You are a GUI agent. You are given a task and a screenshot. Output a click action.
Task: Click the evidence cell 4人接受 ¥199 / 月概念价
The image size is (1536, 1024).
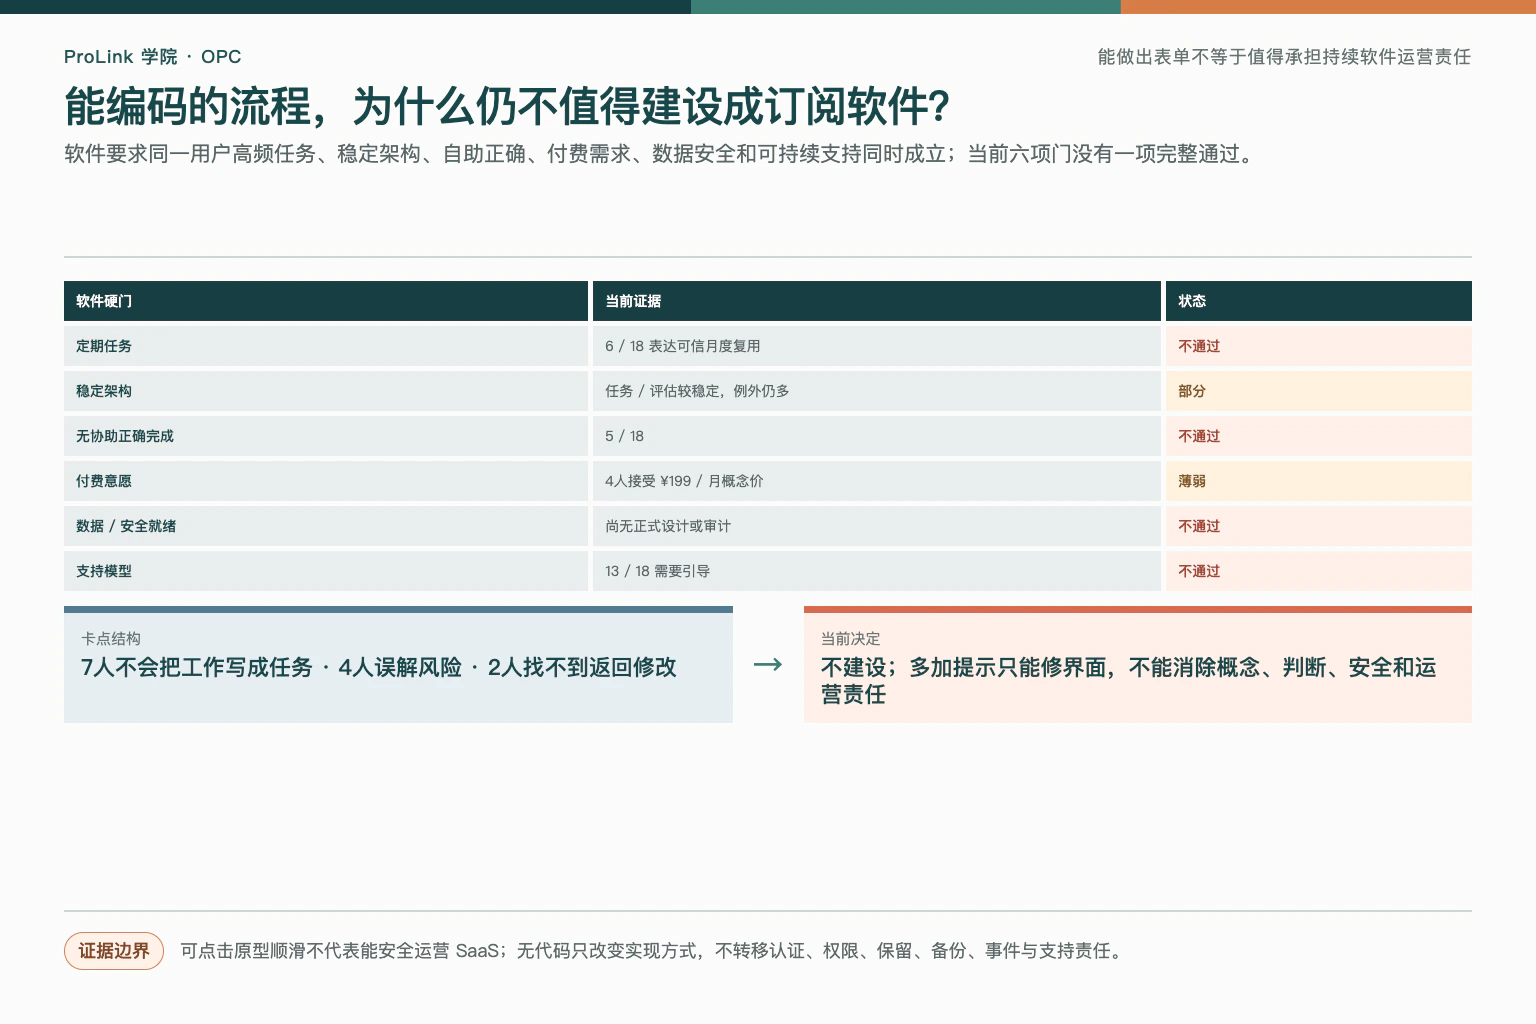[x=877, y=481]
